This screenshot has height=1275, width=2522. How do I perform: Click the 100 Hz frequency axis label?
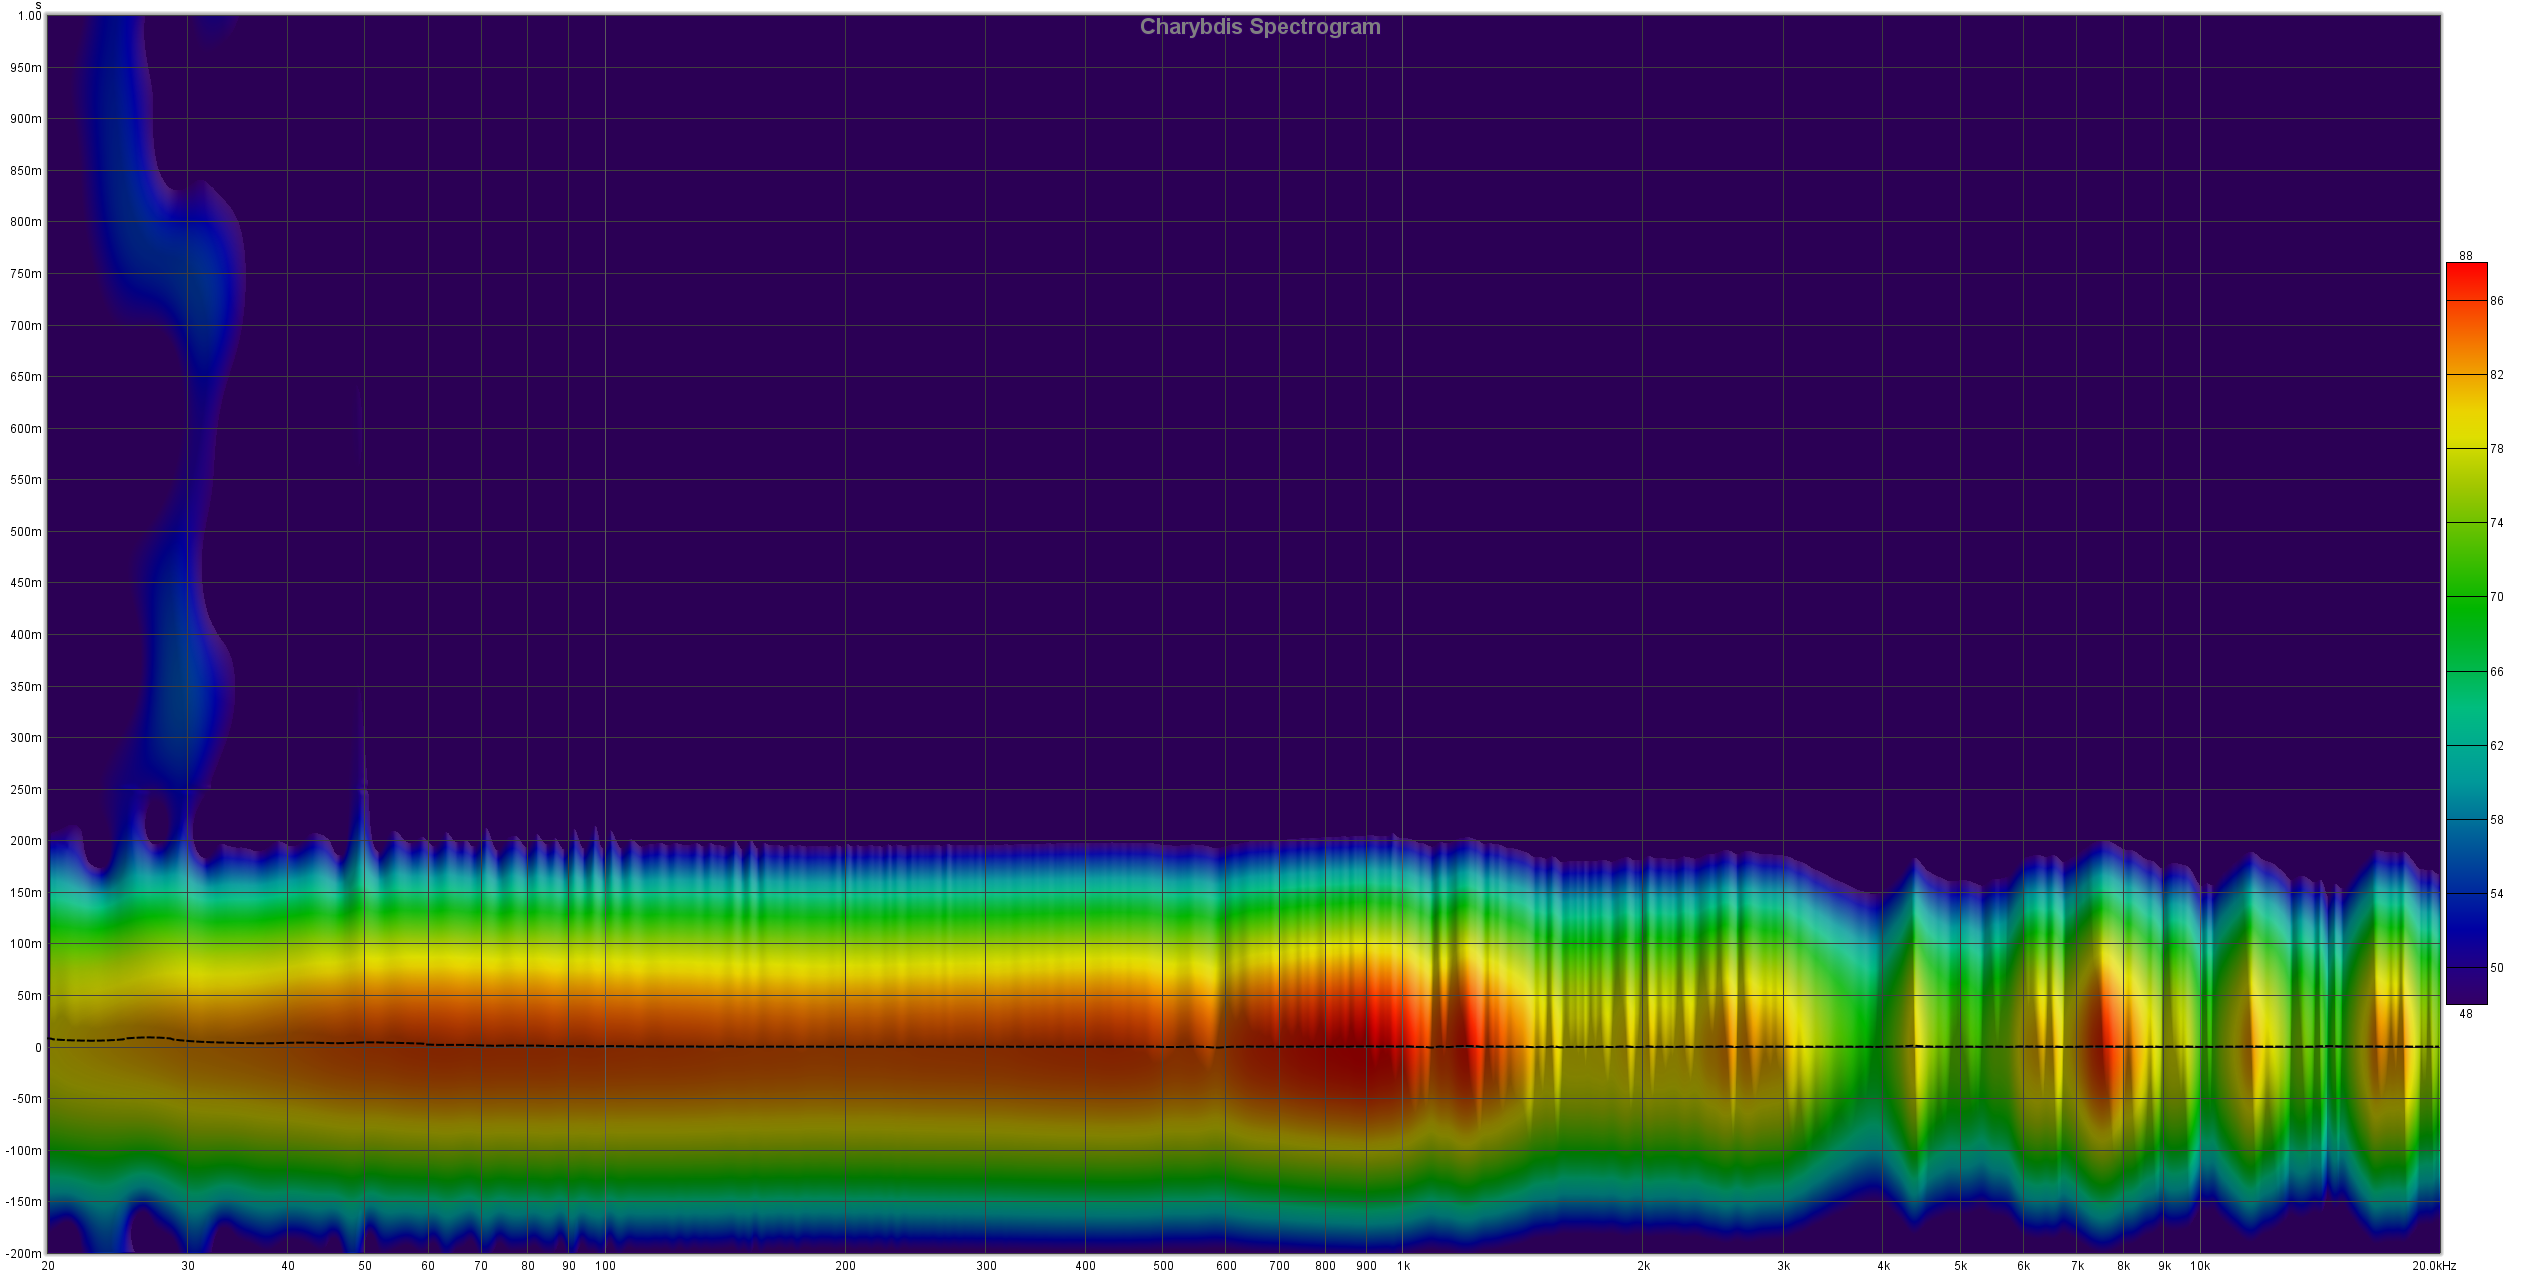tap(605, 1266)
